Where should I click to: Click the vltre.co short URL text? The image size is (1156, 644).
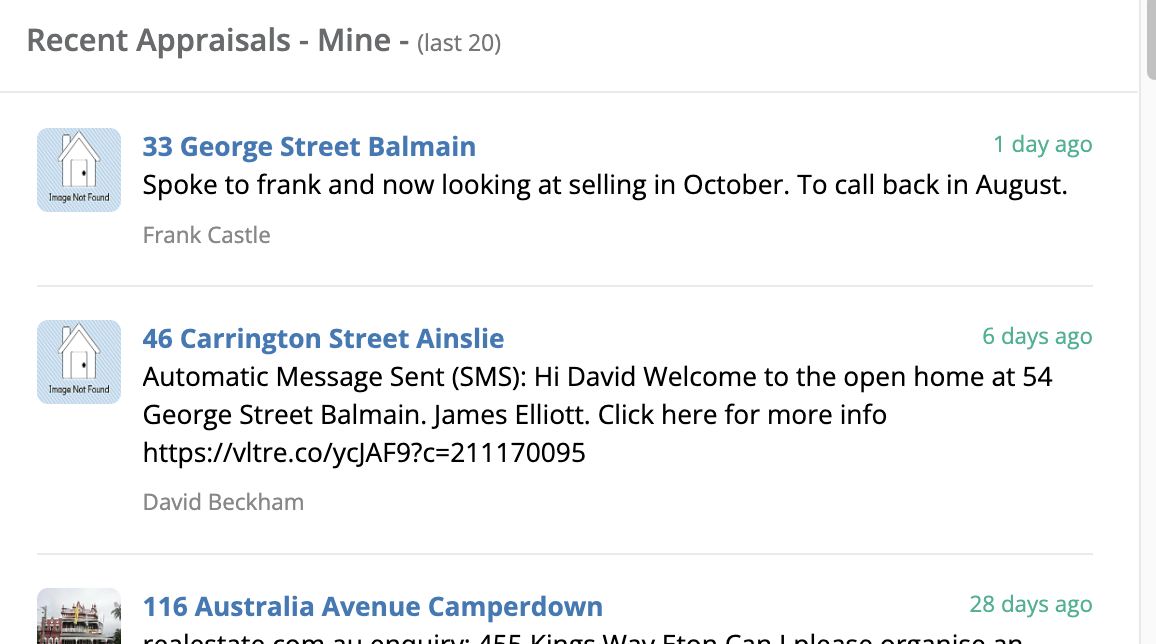click(363, 452)
